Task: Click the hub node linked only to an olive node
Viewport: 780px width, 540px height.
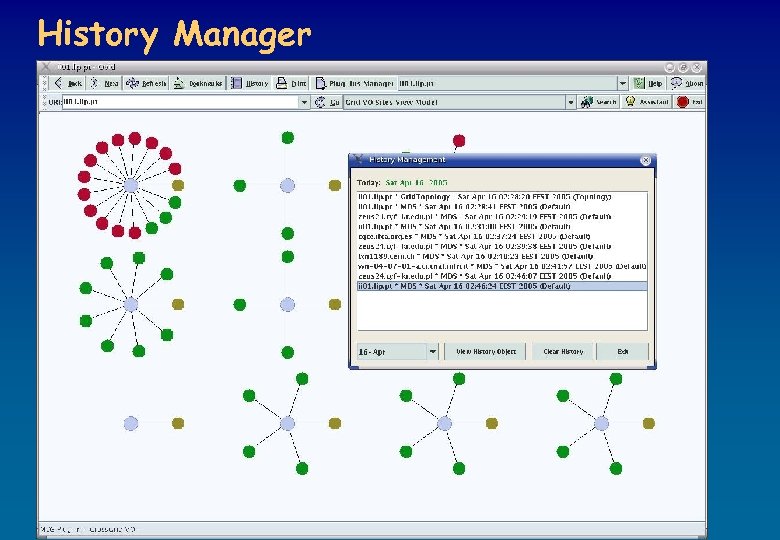Action: 131,423
